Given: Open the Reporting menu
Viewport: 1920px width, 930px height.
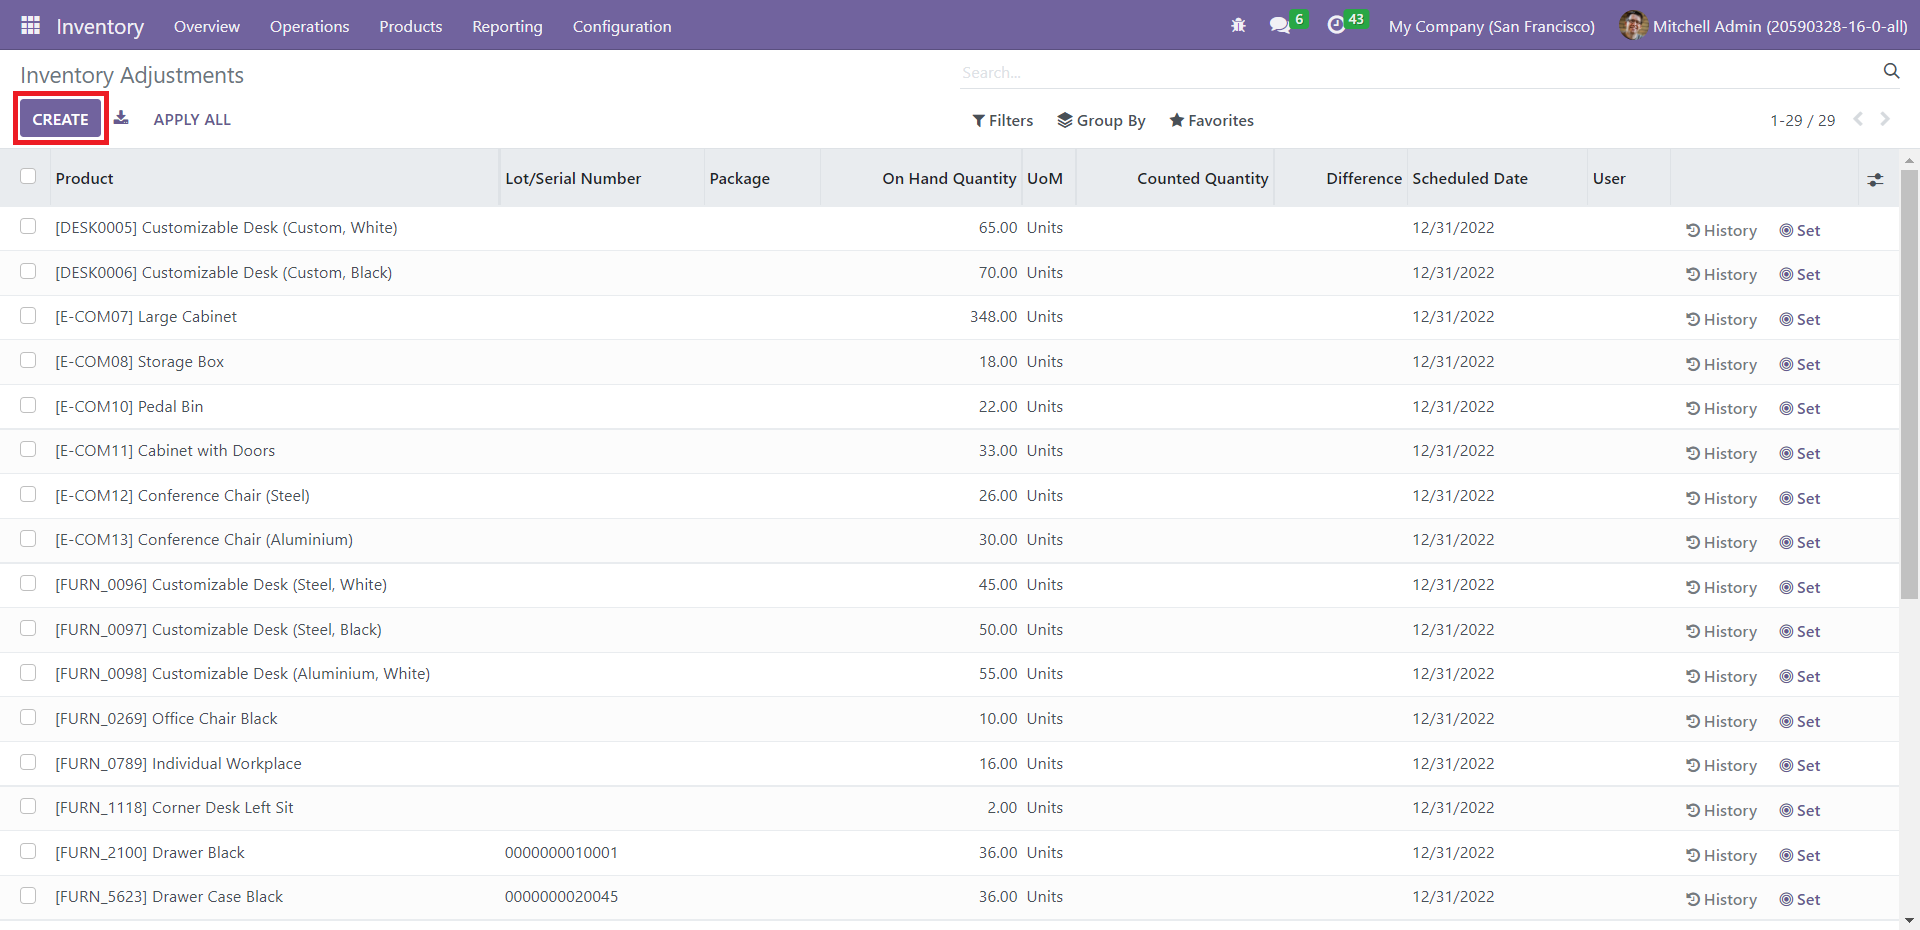Looking at the screenshot, I should coord(507,26).
